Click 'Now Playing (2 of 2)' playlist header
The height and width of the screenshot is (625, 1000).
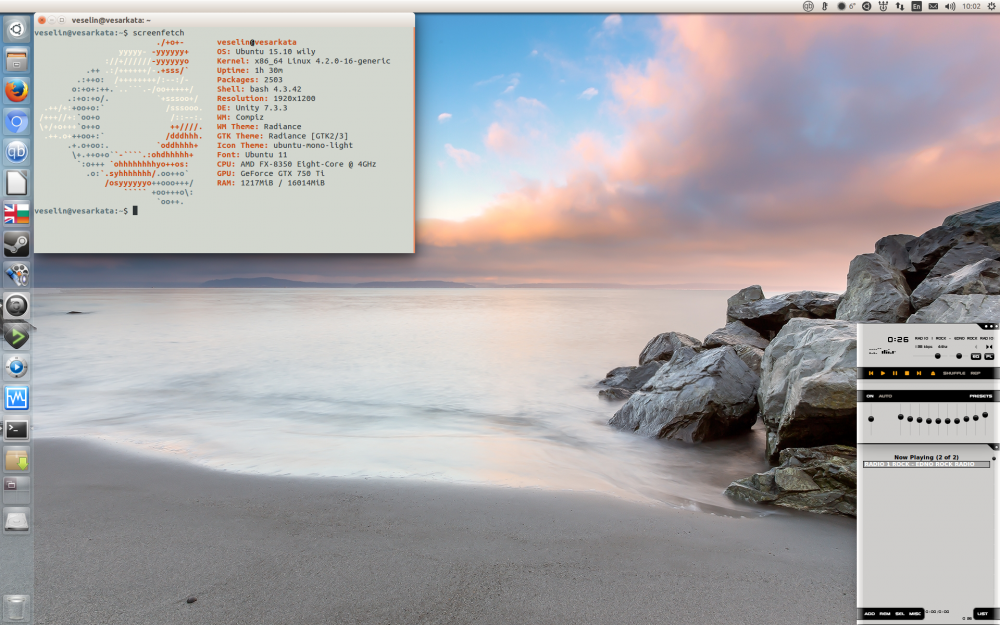[x=926, y=457]
